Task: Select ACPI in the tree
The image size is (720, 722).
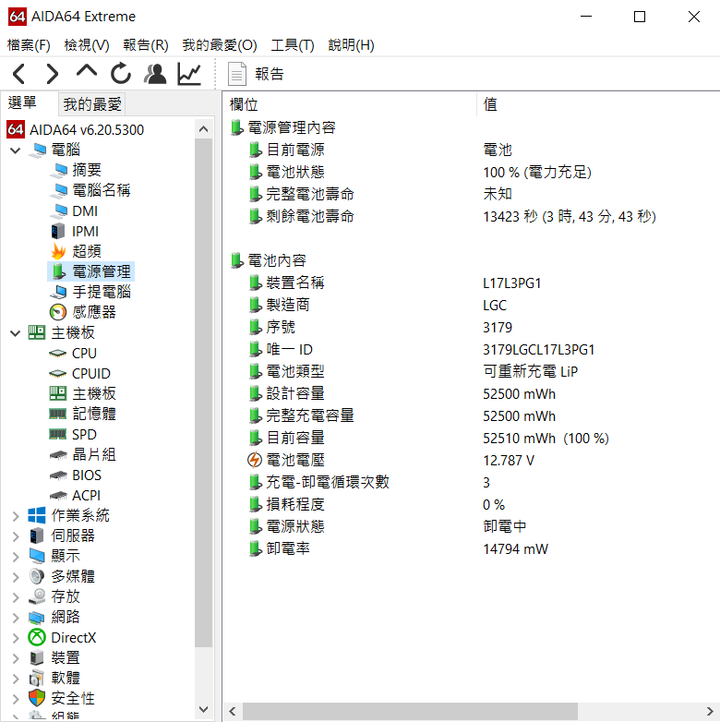Action: point(86,495)
